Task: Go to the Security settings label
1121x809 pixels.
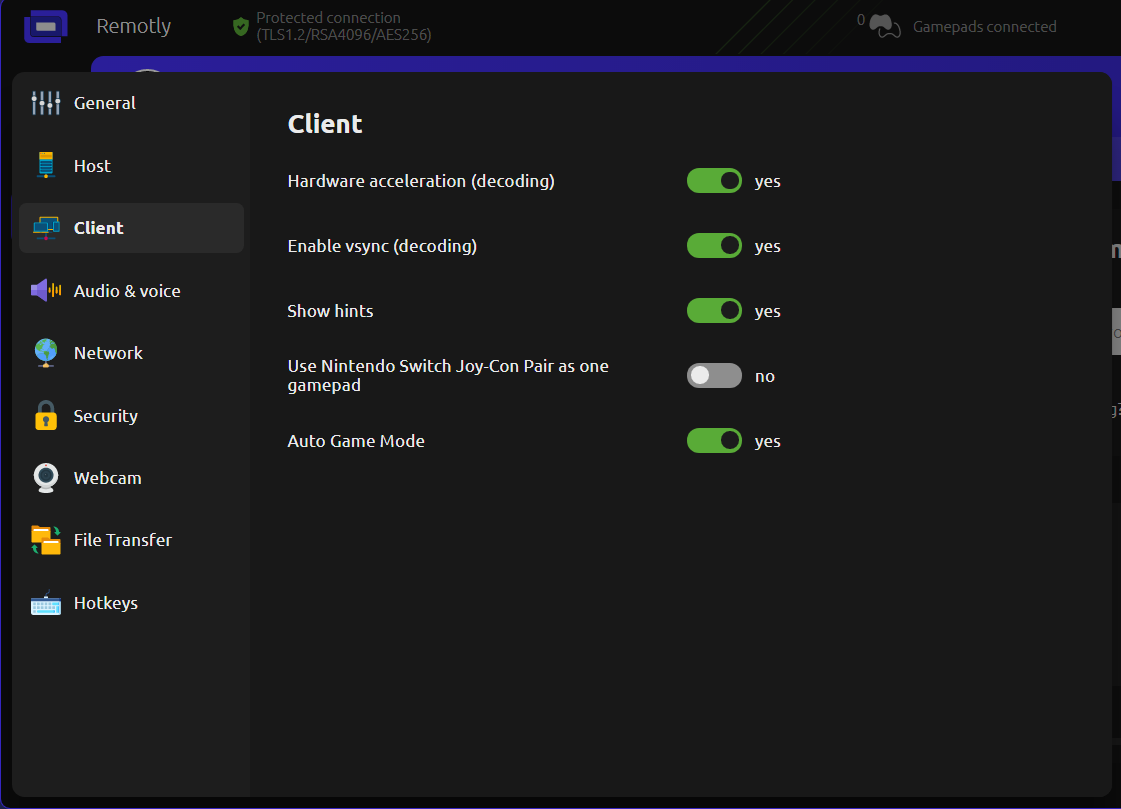Action: [105, 416]
